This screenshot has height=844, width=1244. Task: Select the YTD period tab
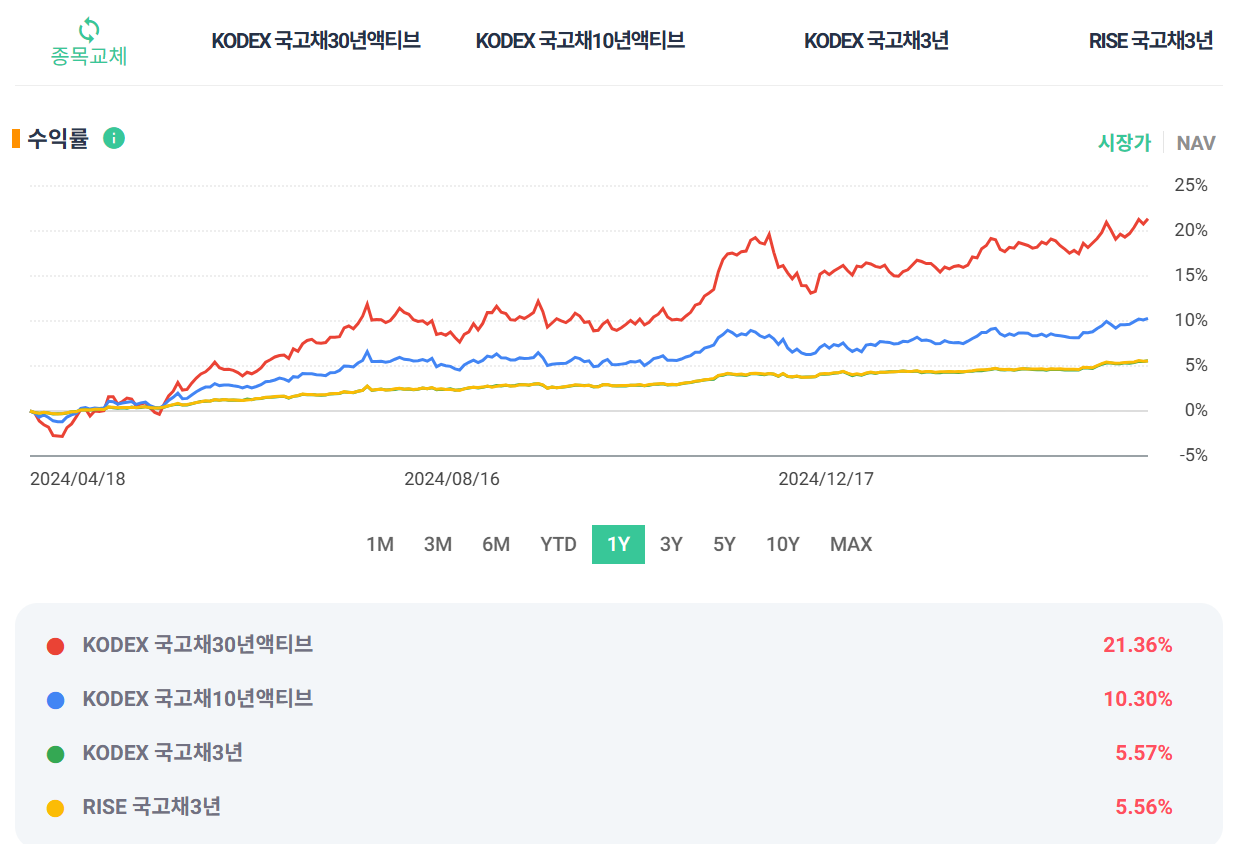point(558,544)
